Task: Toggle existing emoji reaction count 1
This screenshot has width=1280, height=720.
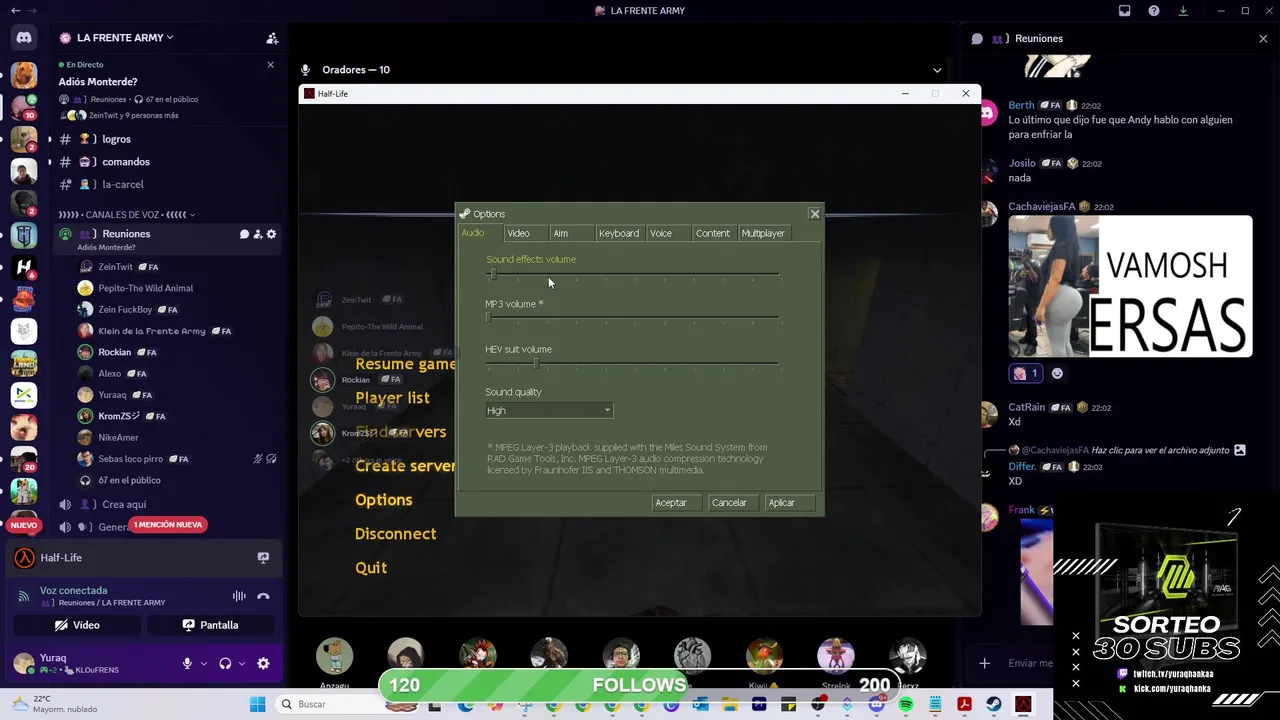Action: [1025, 374]
